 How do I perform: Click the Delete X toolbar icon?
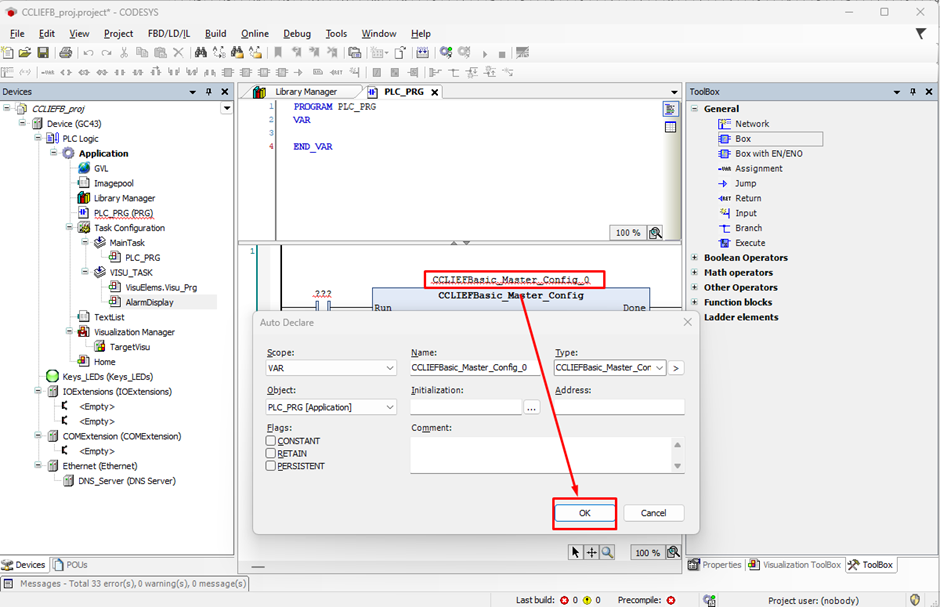click(x=178, y=53)
